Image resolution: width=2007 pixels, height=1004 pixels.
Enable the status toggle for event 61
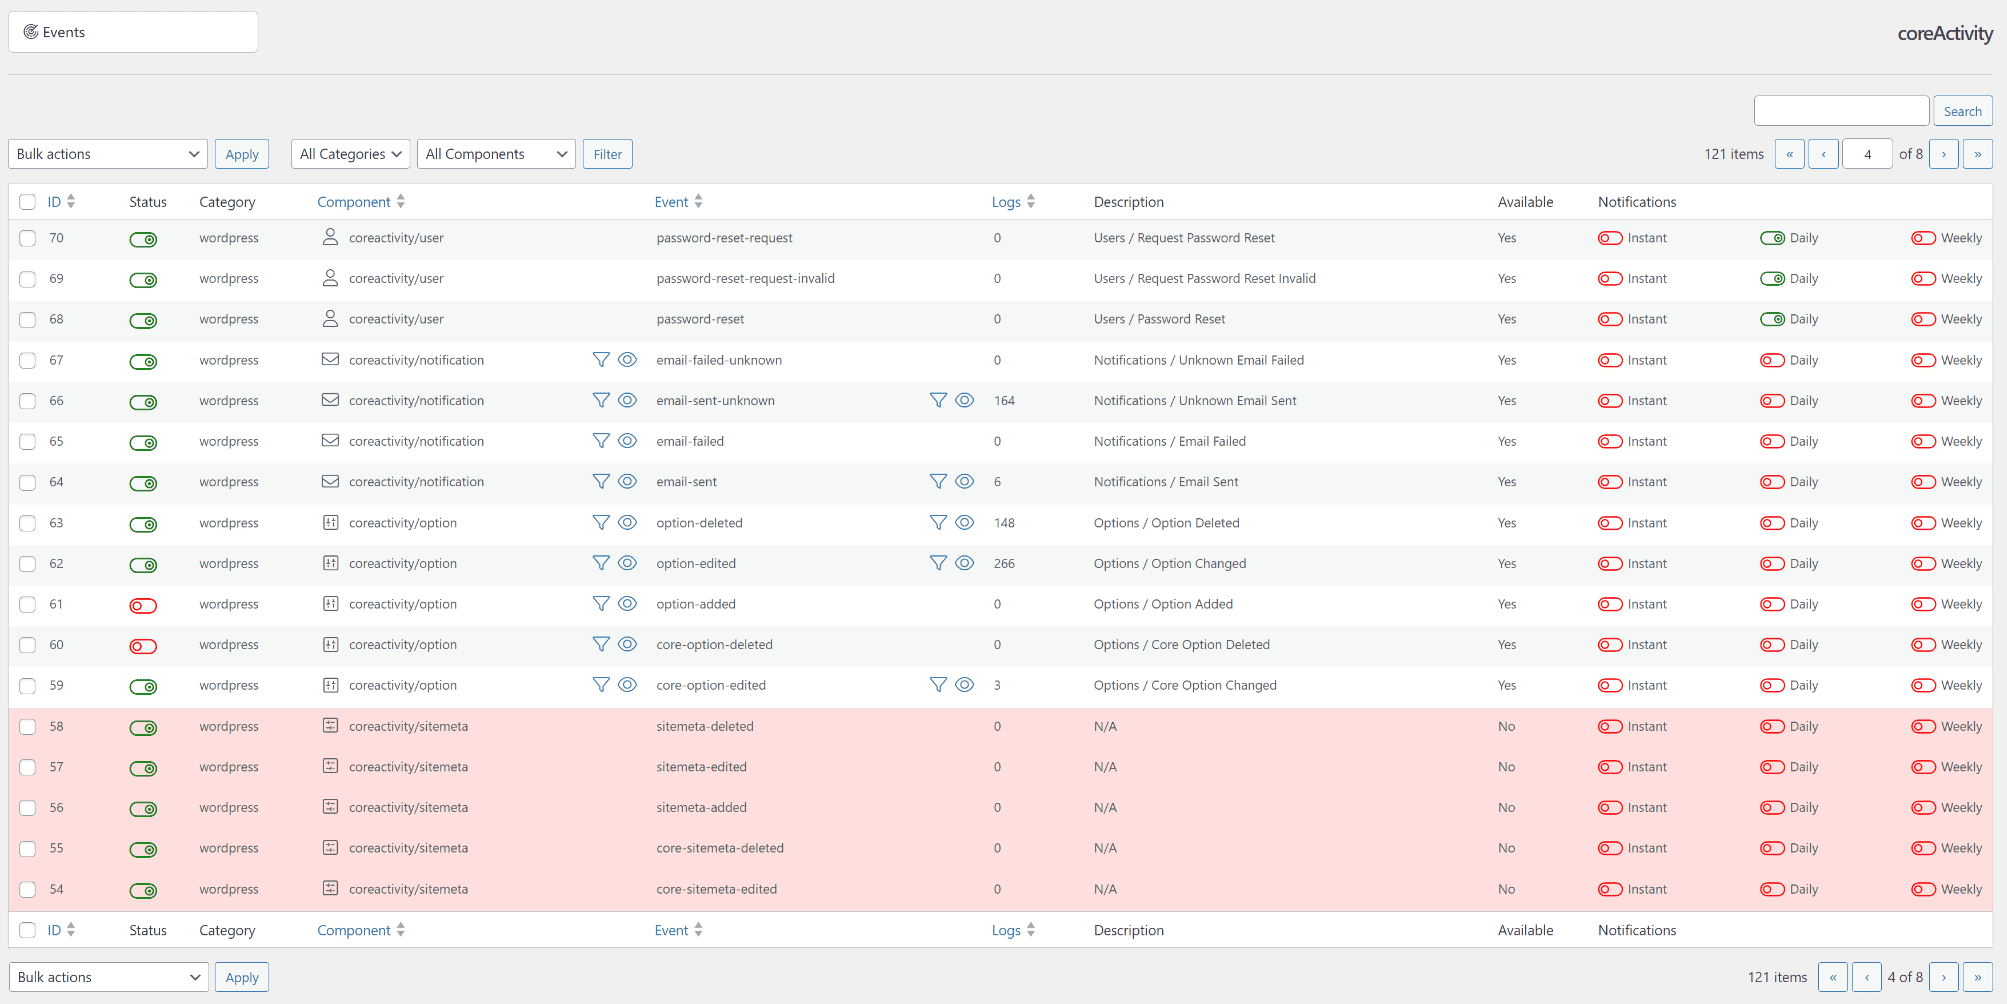pos(143,605)
